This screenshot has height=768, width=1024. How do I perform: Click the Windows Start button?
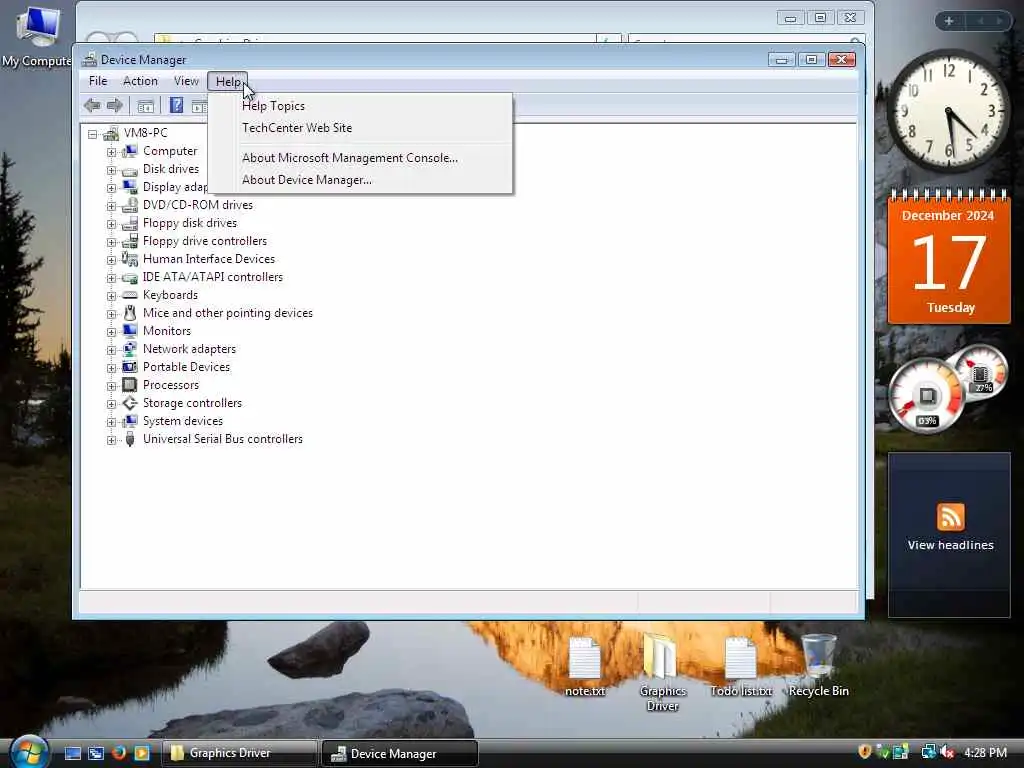point(28,752)
